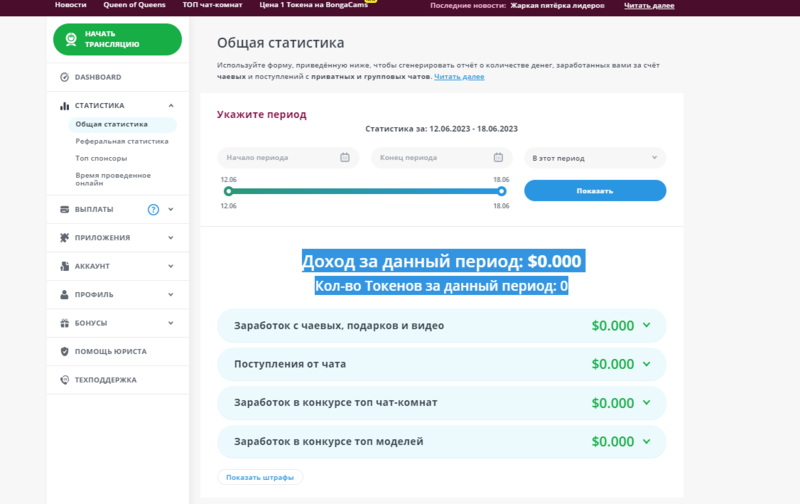The width and height of the screenshot is (800, 504).
Task: Click the right handle of period slider
Action: pyautogui.click(x=502, y=190)
